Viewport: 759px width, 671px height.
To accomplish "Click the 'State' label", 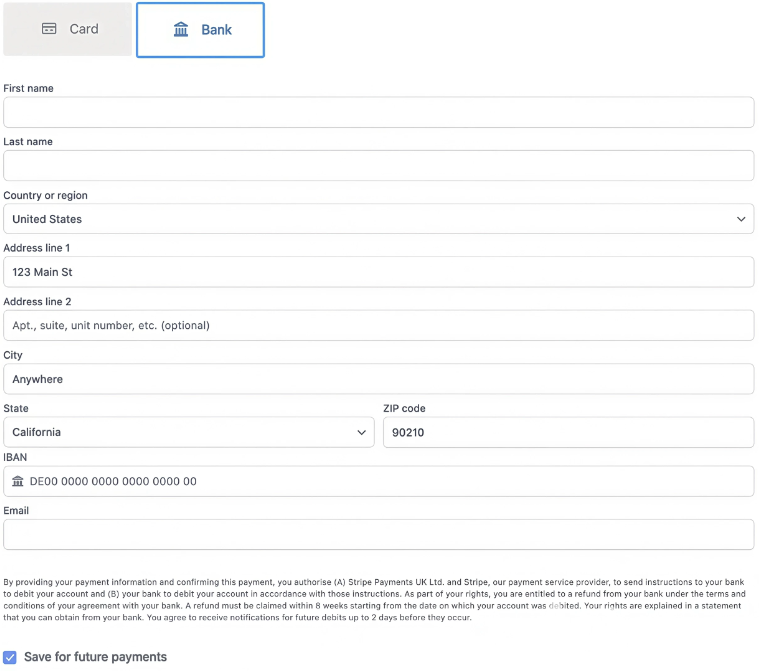I will [16, 409].
